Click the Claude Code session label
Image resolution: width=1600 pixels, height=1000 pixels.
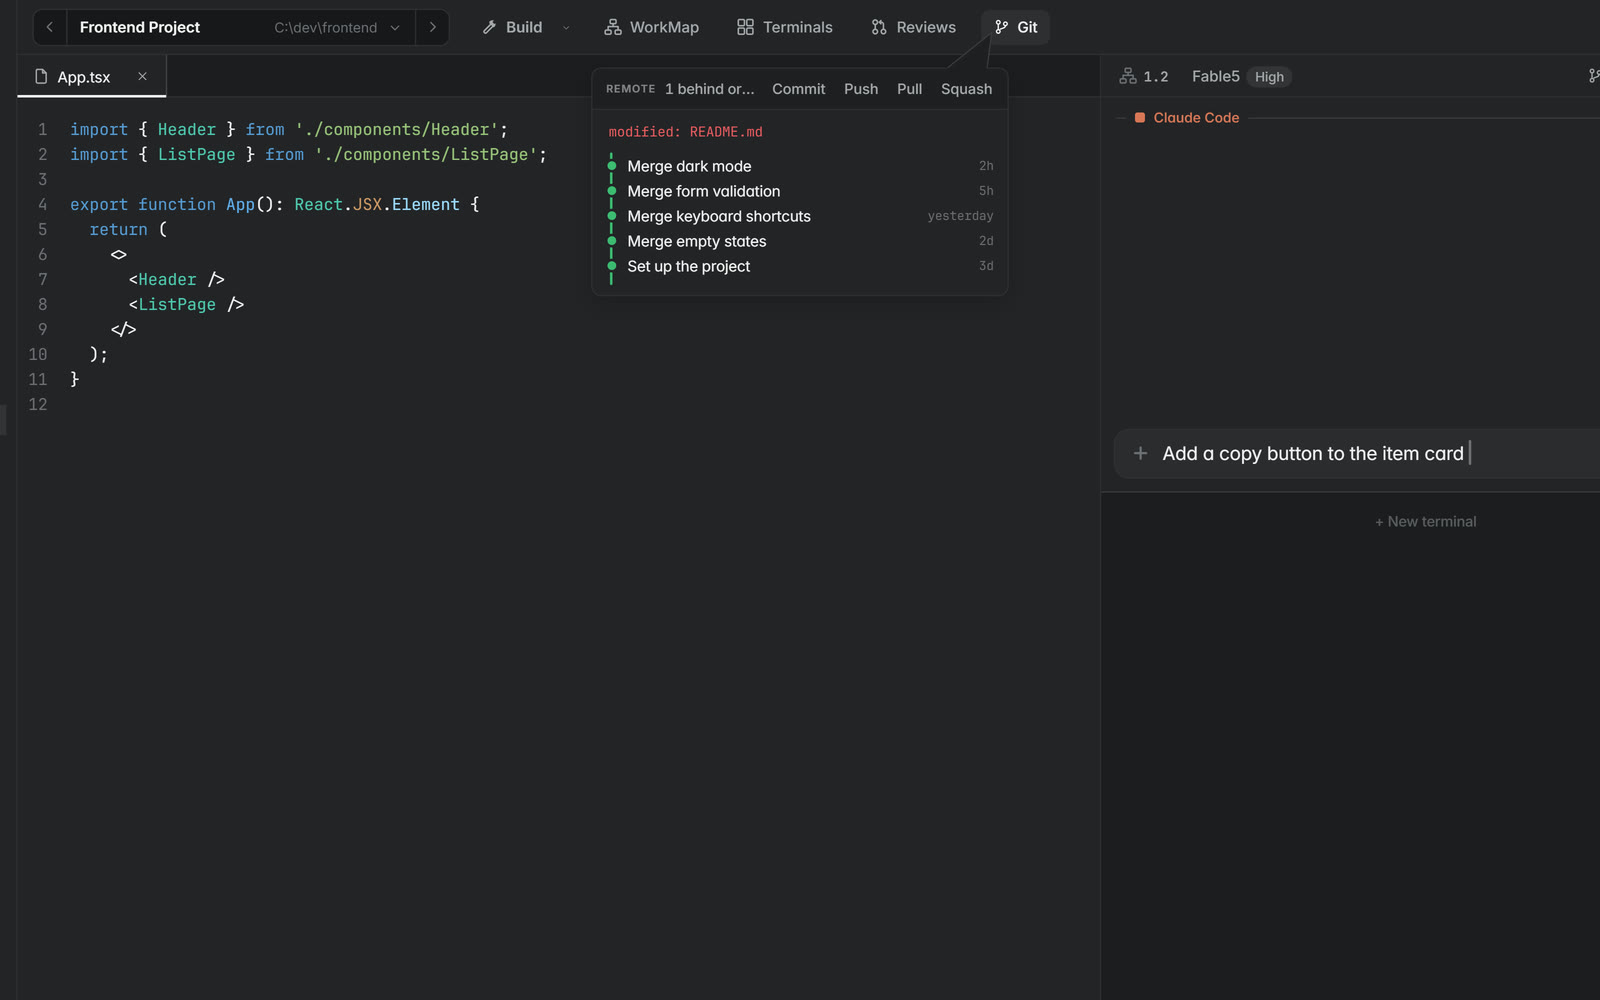tap(1196, 118)
